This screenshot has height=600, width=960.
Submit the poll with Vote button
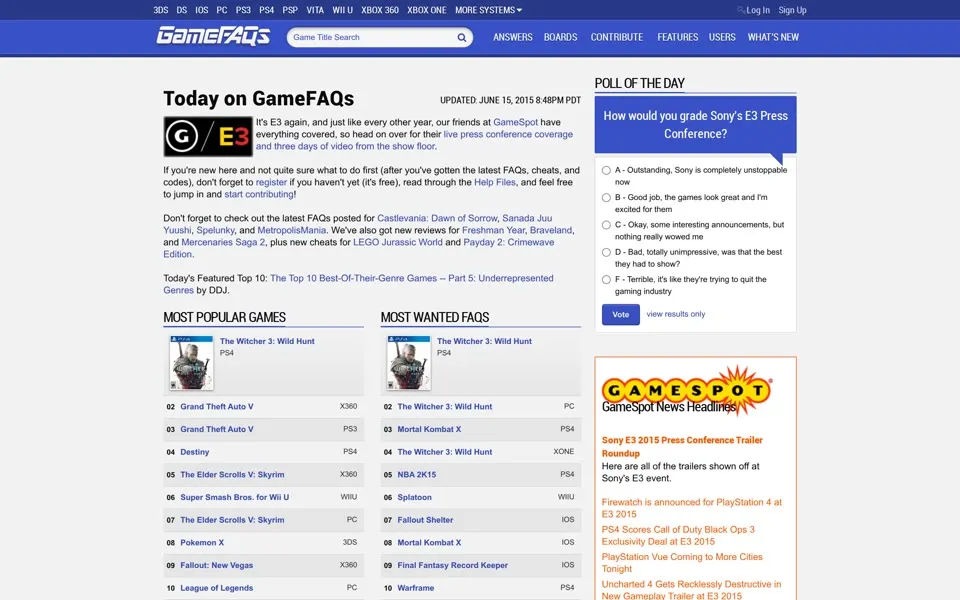620,314
